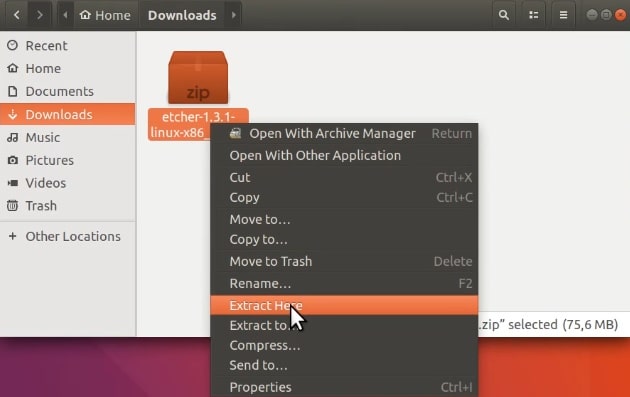Open Properties from the context menu

pyautogui.click(x=344, y=387)
